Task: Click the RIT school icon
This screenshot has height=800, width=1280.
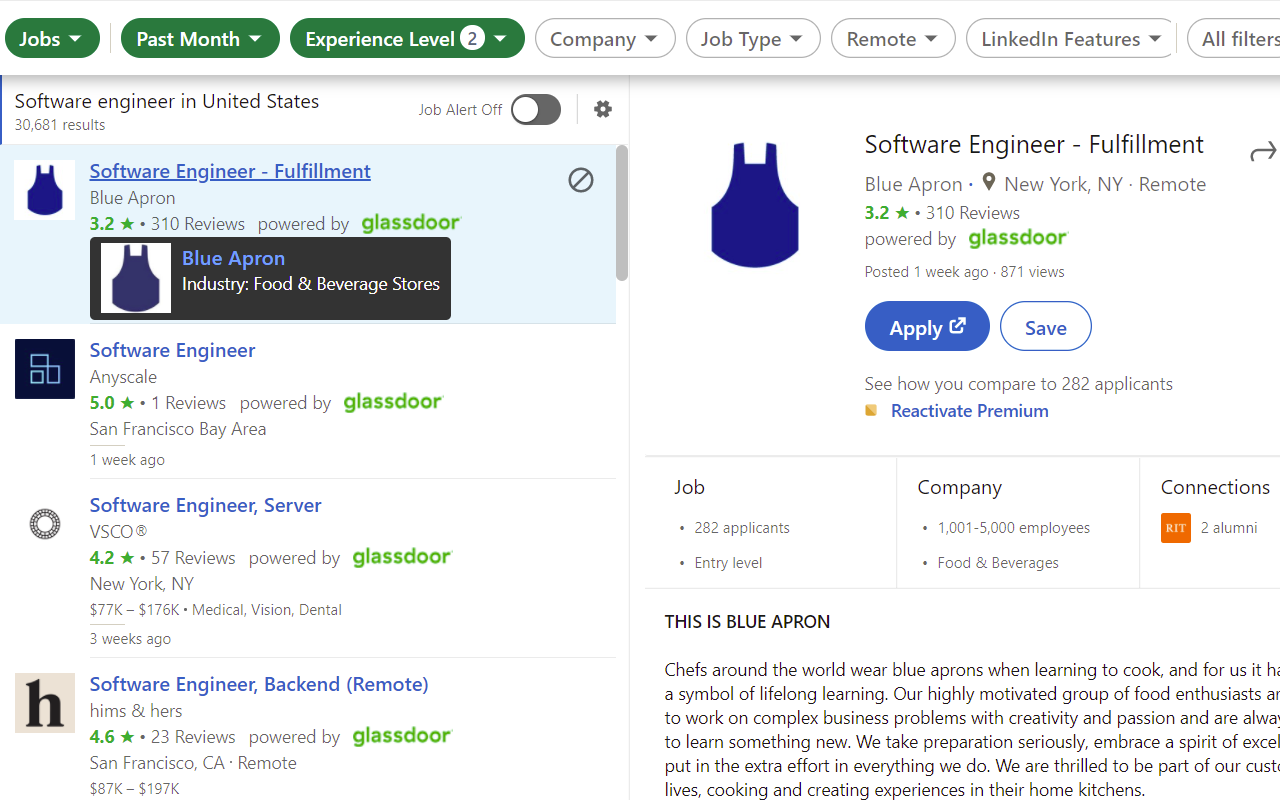Action: [1176, 528]
